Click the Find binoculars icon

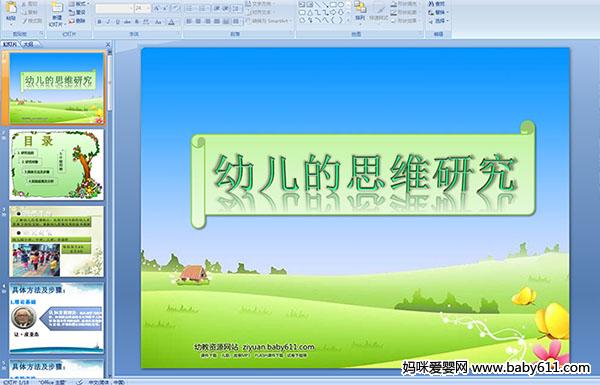(x=437, y=4)
